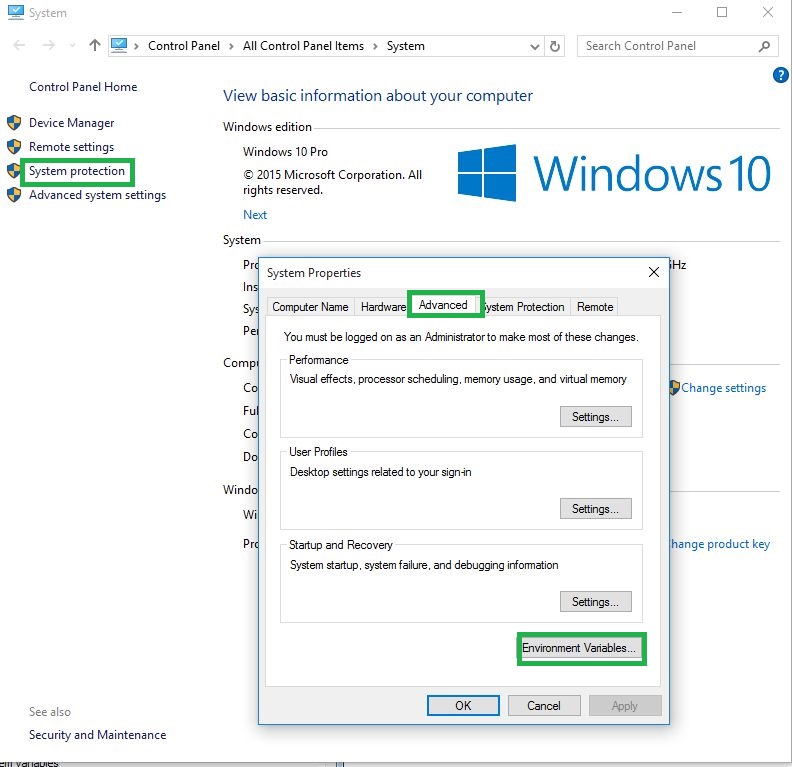Open User Profiles Settings button
The height and width of the screenshot is (767, 792).
click(596, 509)
